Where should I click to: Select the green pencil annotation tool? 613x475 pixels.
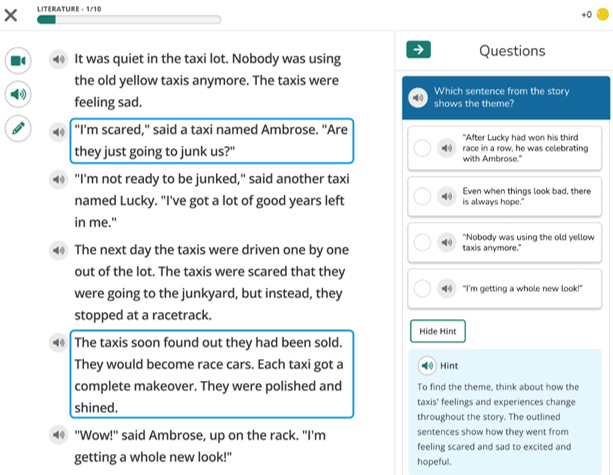(x=16, y=128)
